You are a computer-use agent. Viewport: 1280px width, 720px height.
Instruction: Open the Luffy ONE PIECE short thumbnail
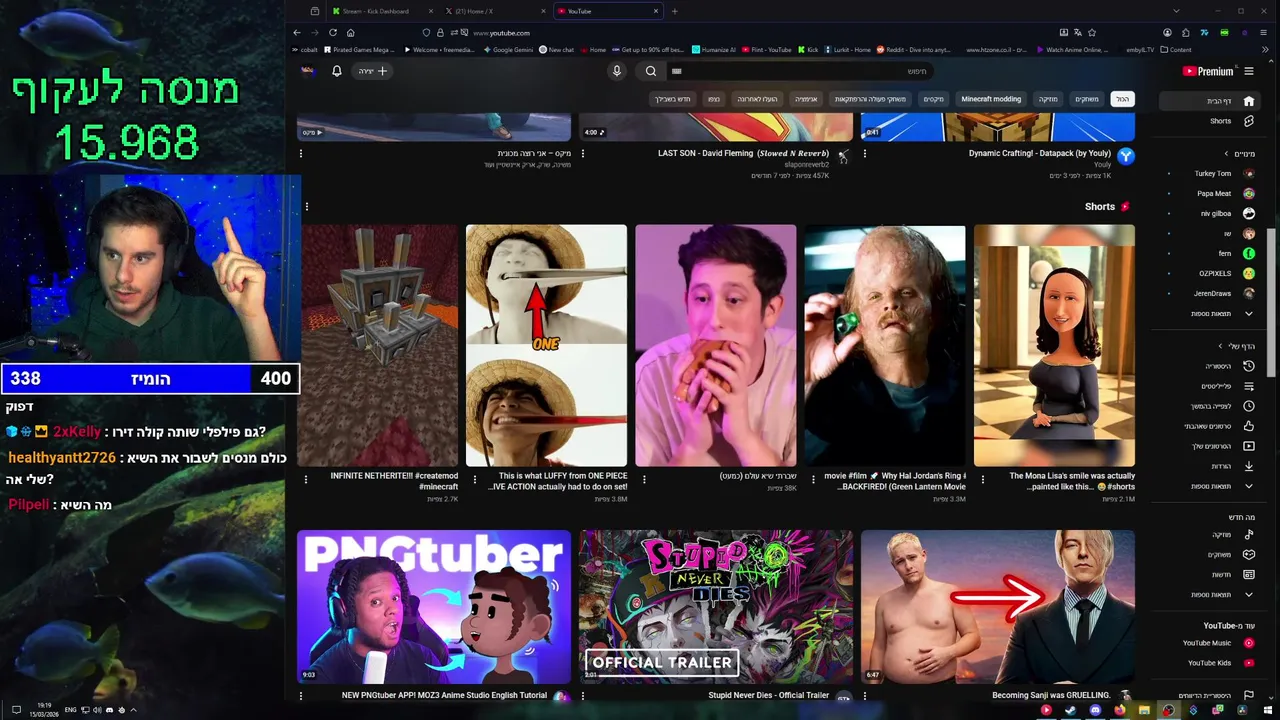[546, 345]
